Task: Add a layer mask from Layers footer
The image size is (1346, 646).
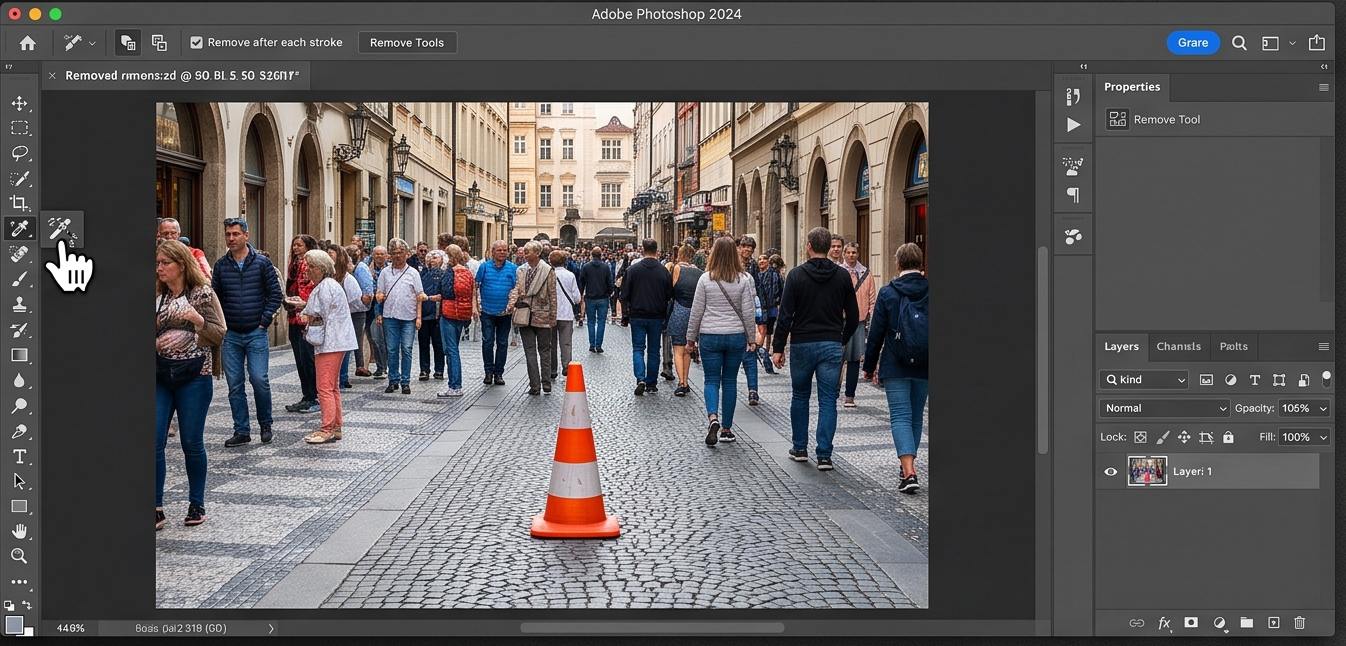Action: tap(1191, 623)
